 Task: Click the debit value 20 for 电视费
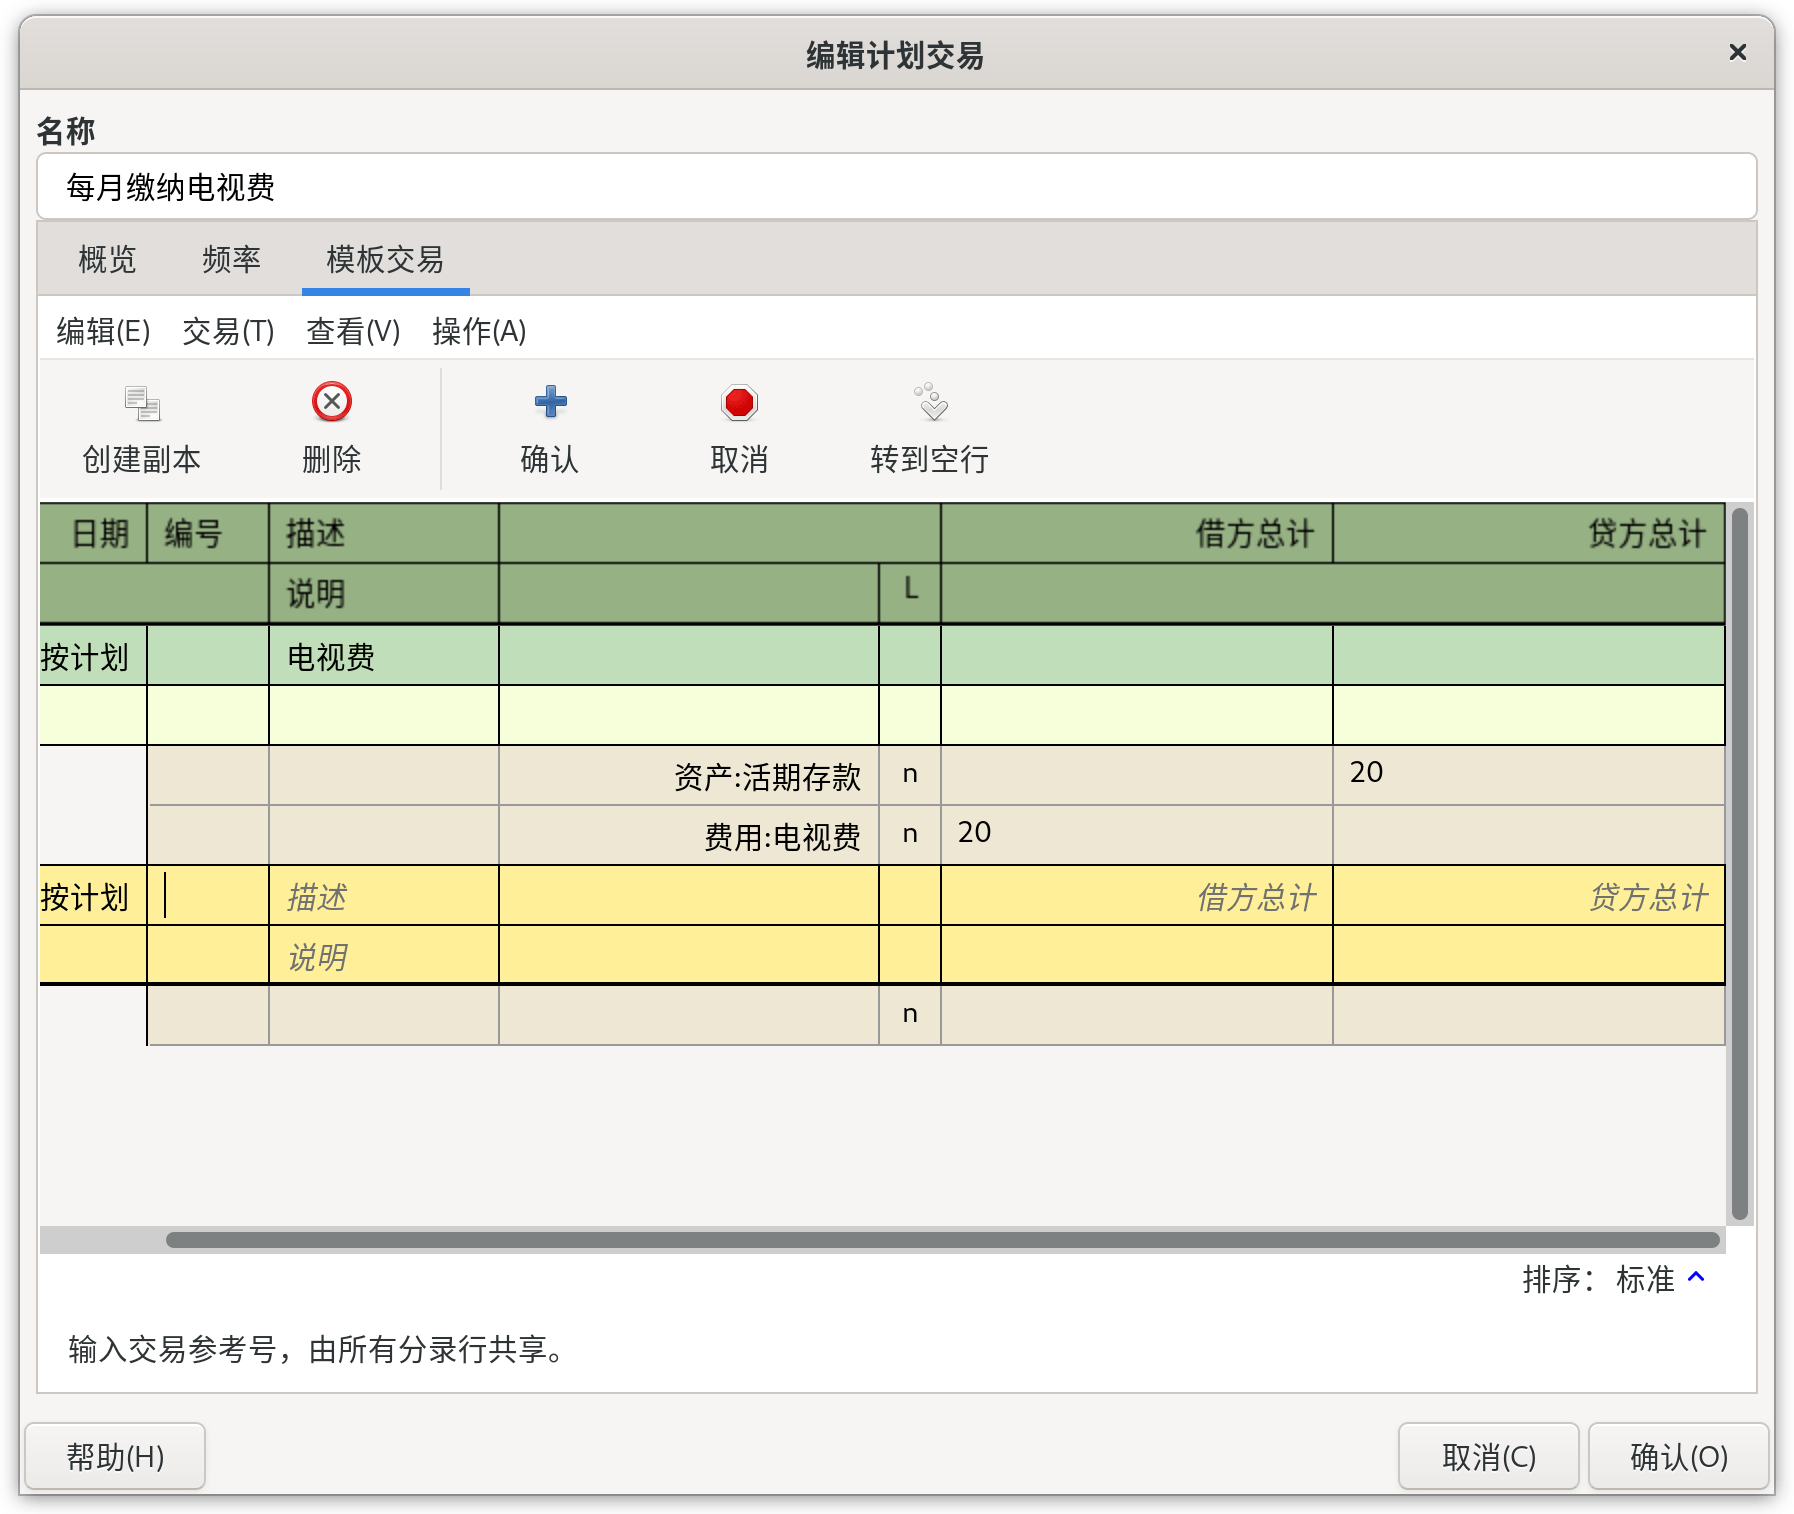pyautogui.click(x=1136, y=833)
